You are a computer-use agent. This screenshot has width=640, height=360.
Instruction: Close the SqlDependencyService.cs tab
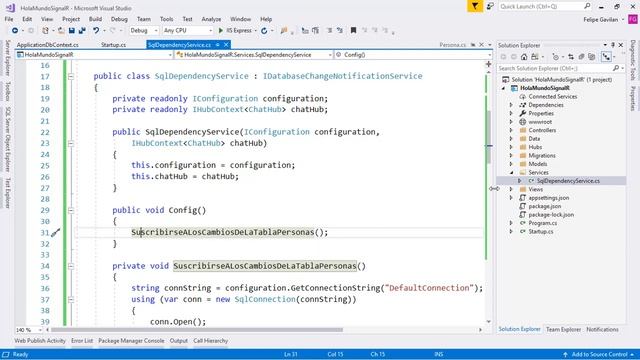click(226, 45)
